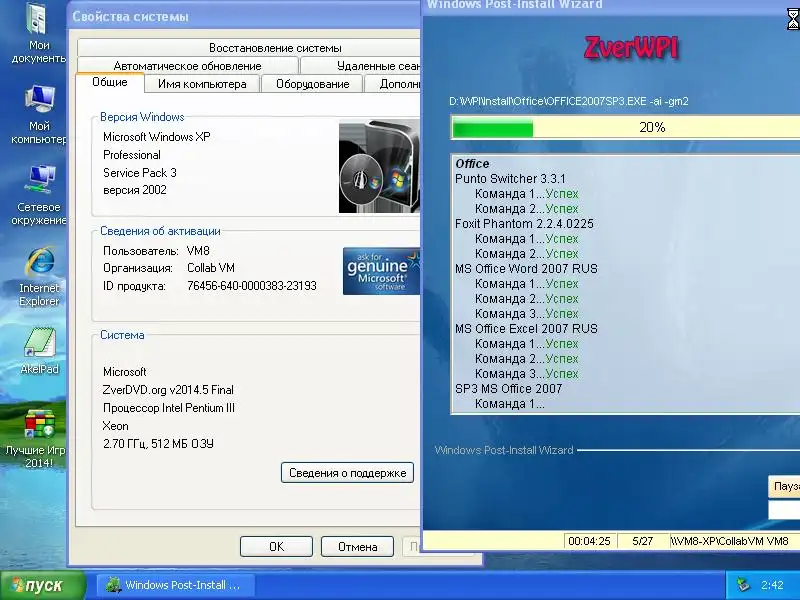Click the Система group label
The height and width of the screenshot is (600, 800).
(x=122, y=335)
